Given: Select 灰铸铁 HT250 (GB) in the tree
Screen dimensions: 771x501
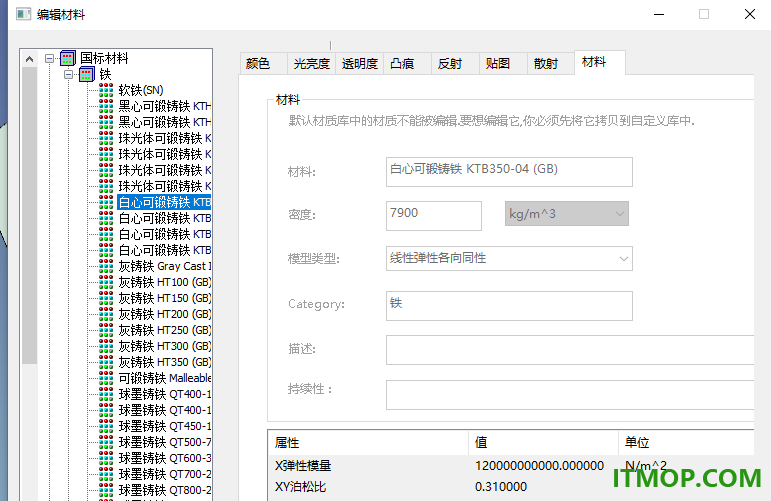Looking at the screenshot, I should point(165,330).
